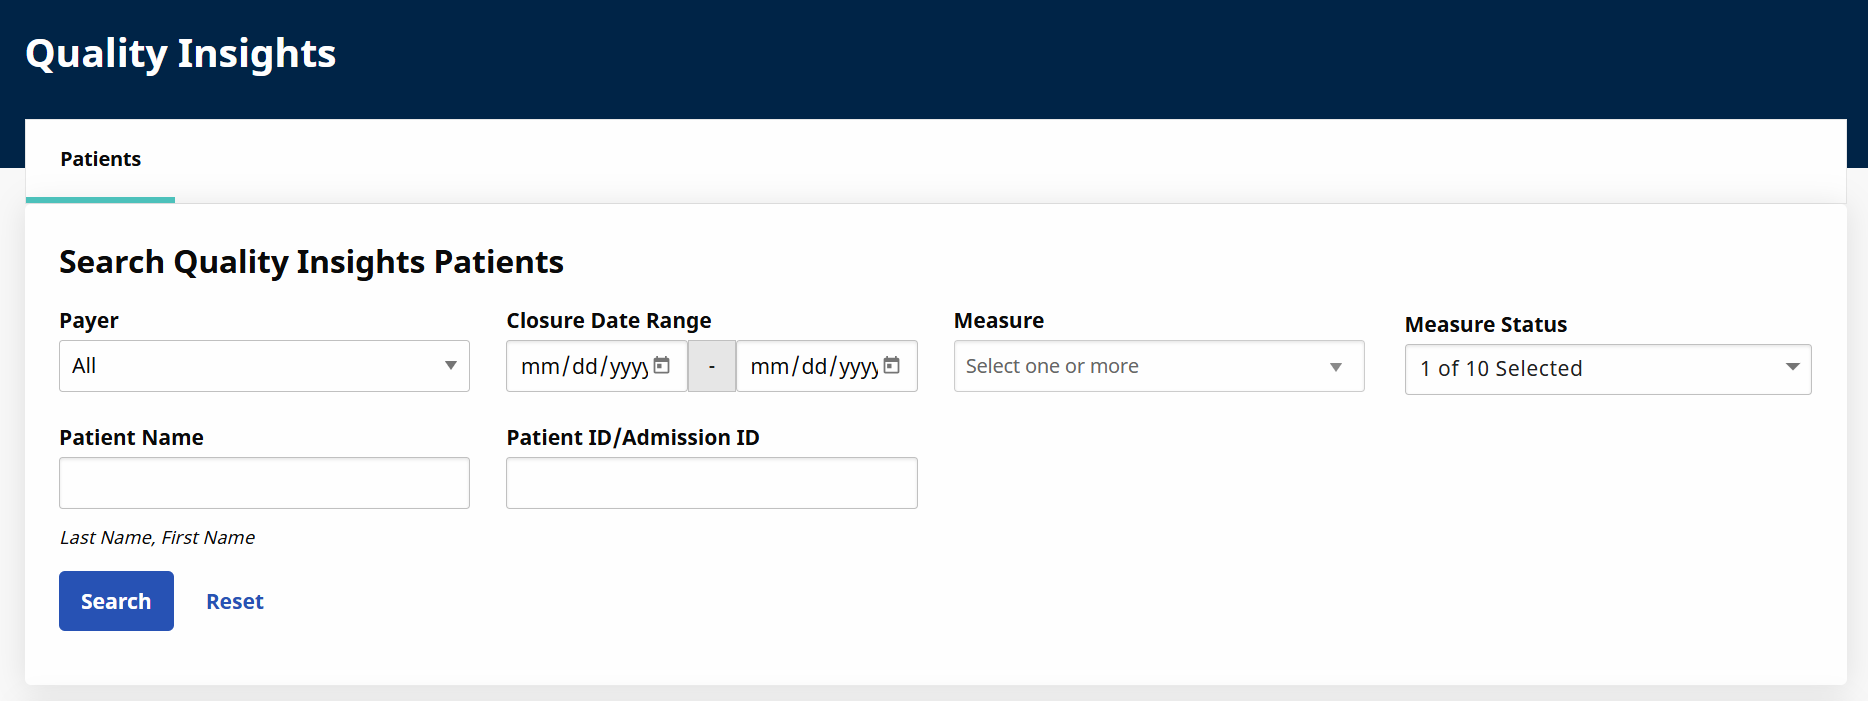This screenshot has height=701, width=1868.
Task: Select the day segment of the end date
Action: coord(814,367)
